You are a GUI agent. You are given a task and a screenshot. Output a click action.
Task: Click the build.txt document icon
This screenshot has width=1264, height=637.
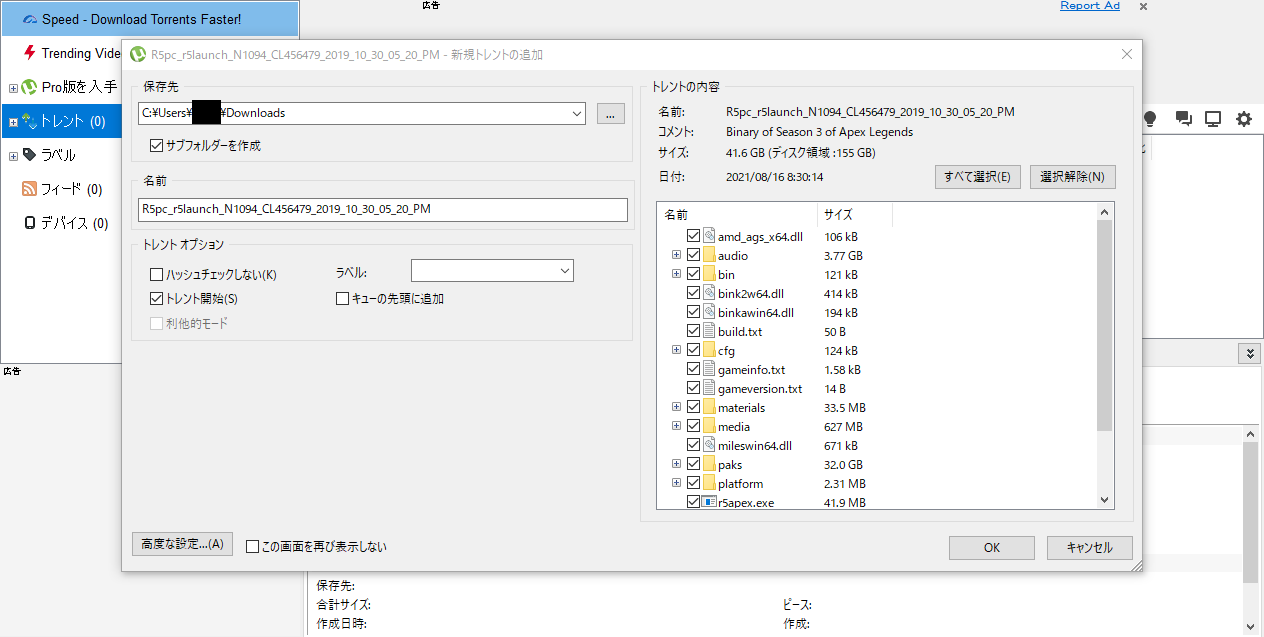[709, 331]
